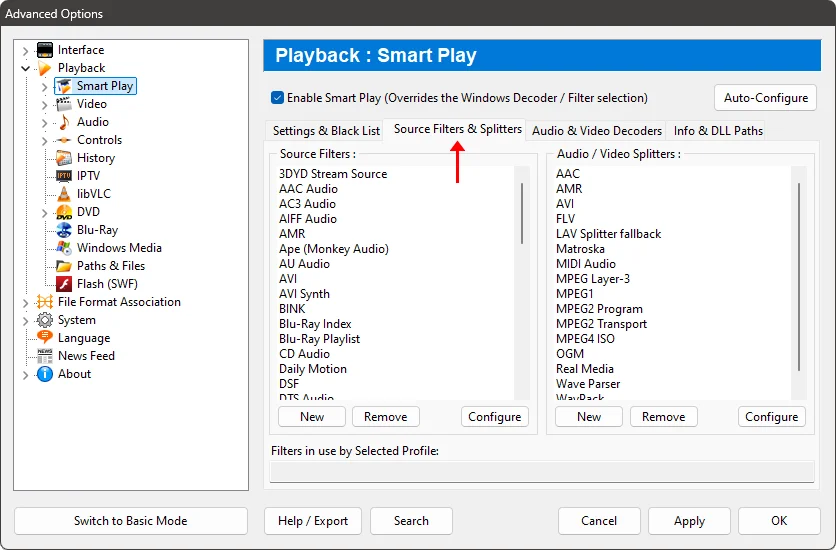Apply the settings with Apply button
Screen dimensions: 836x550
coord(689,521)
